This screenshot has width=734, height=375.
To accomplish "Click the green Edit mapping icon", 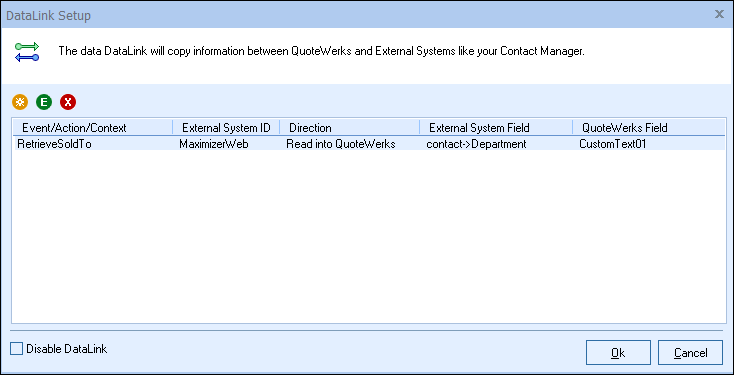I will tap(44, 102).
